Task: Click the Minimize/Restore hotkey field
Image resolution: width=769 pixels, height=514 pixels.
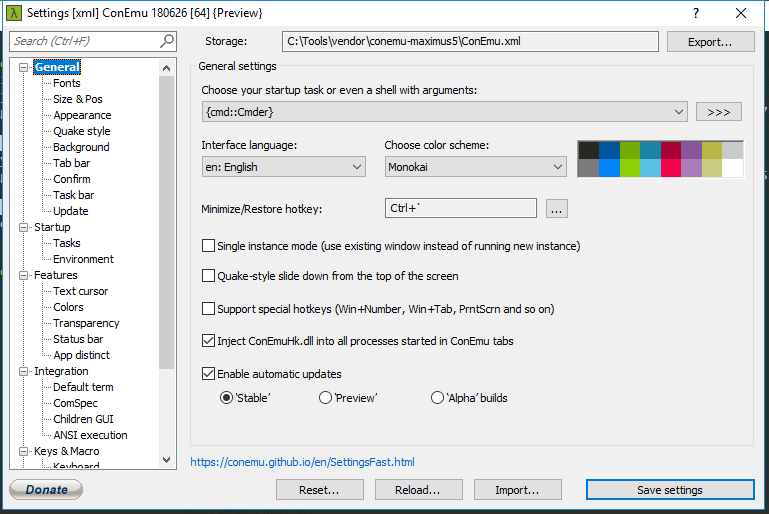Action: 461,208
